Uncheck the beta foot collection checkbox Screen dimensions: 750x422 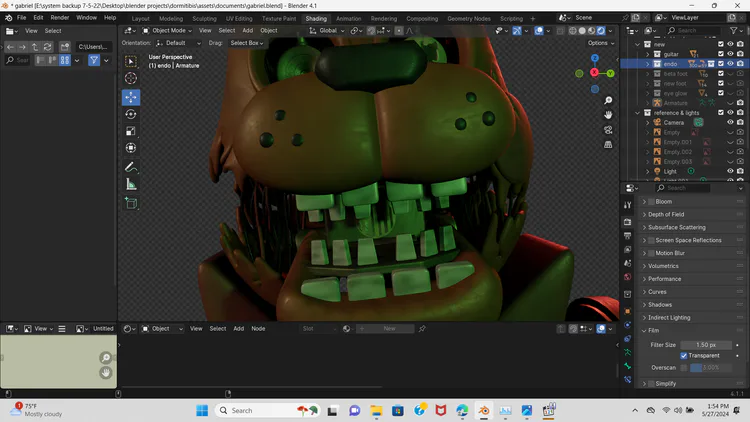(x=721, y=74)
